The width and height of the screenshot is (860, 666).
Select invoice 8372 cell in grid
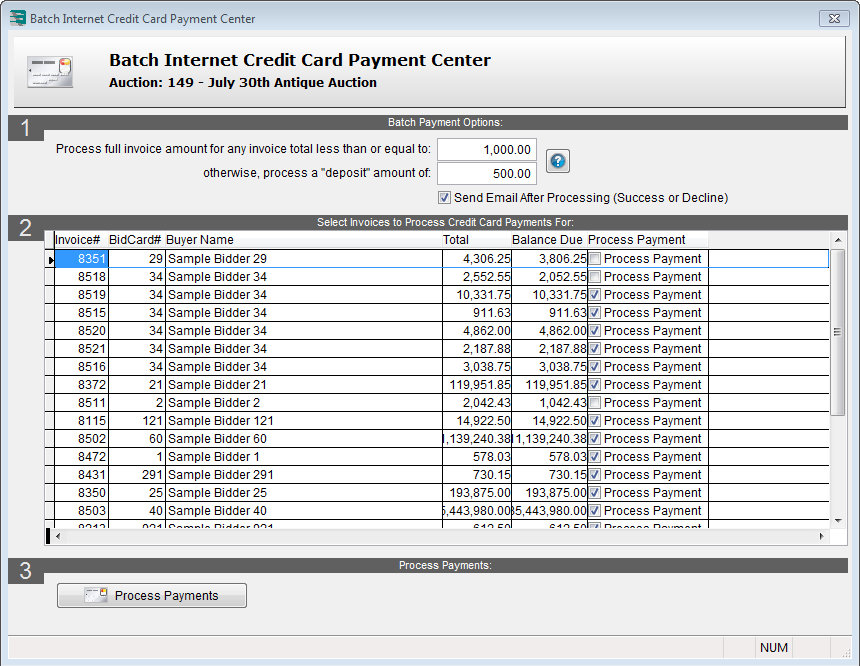point(80,385)
